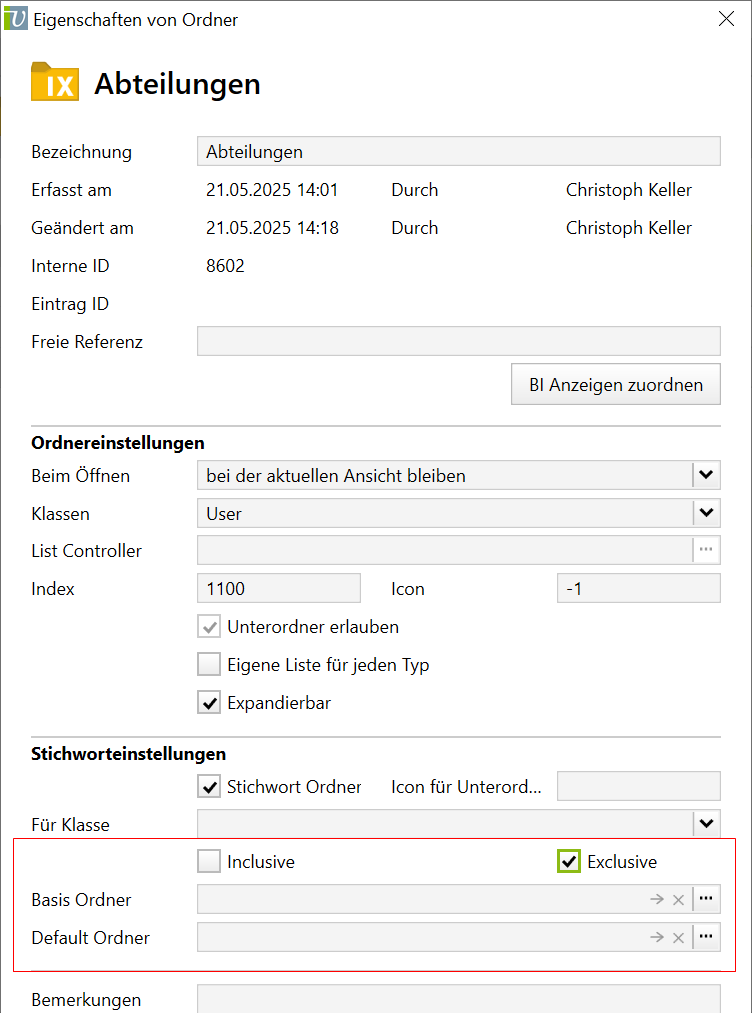Click the BI Anzeigen zuordnen button
The image size is (752, 1013).
(615, 385)
